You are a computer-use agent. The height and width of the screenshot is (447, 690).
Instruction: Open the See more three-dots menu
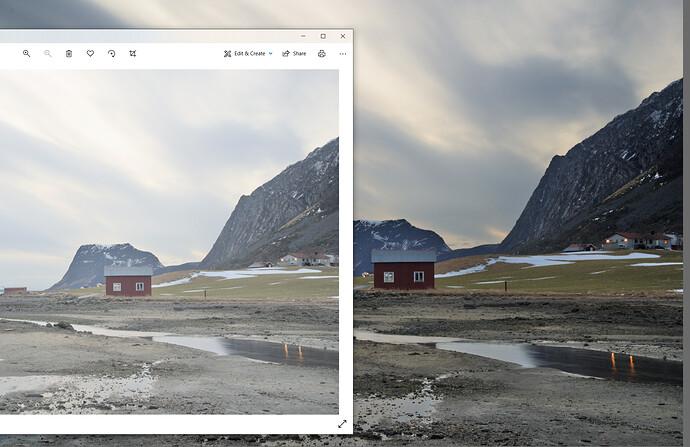click(343, 54)
